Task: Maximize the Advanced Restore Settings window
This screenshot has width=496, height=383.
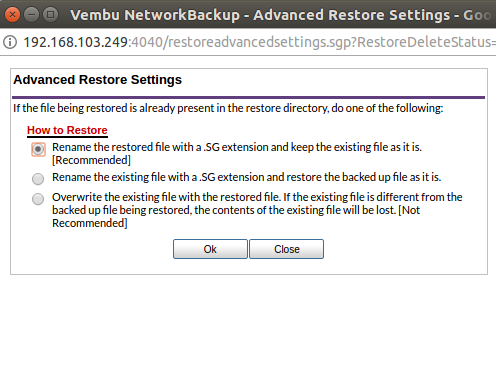Action: [x=51, y=15]
